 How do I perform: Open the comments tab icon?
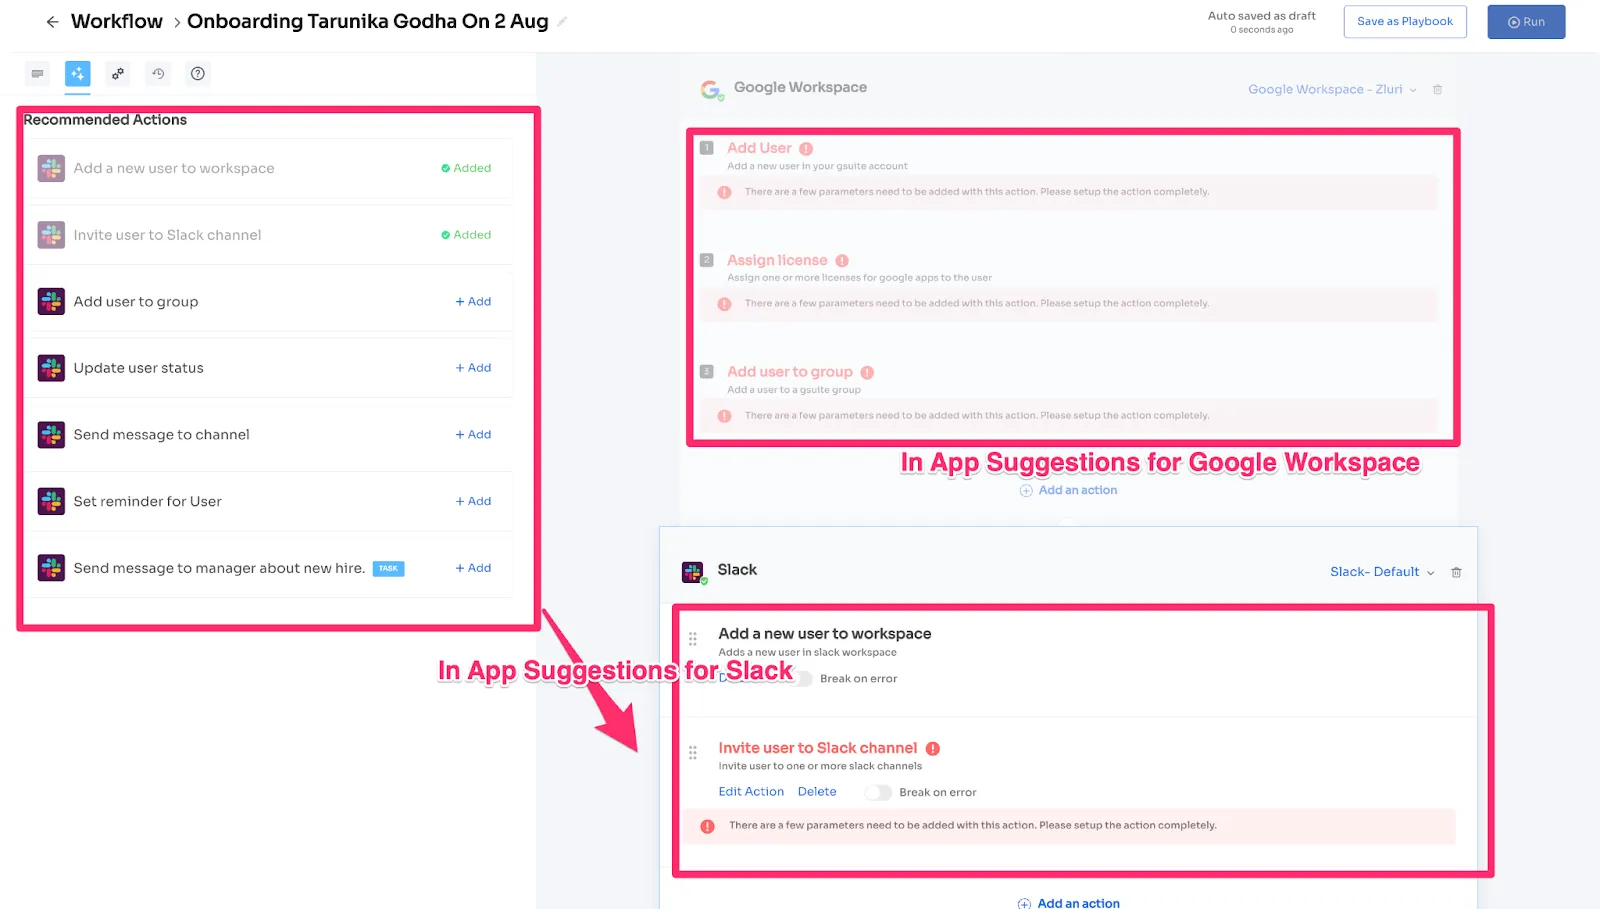pos(37,73)
